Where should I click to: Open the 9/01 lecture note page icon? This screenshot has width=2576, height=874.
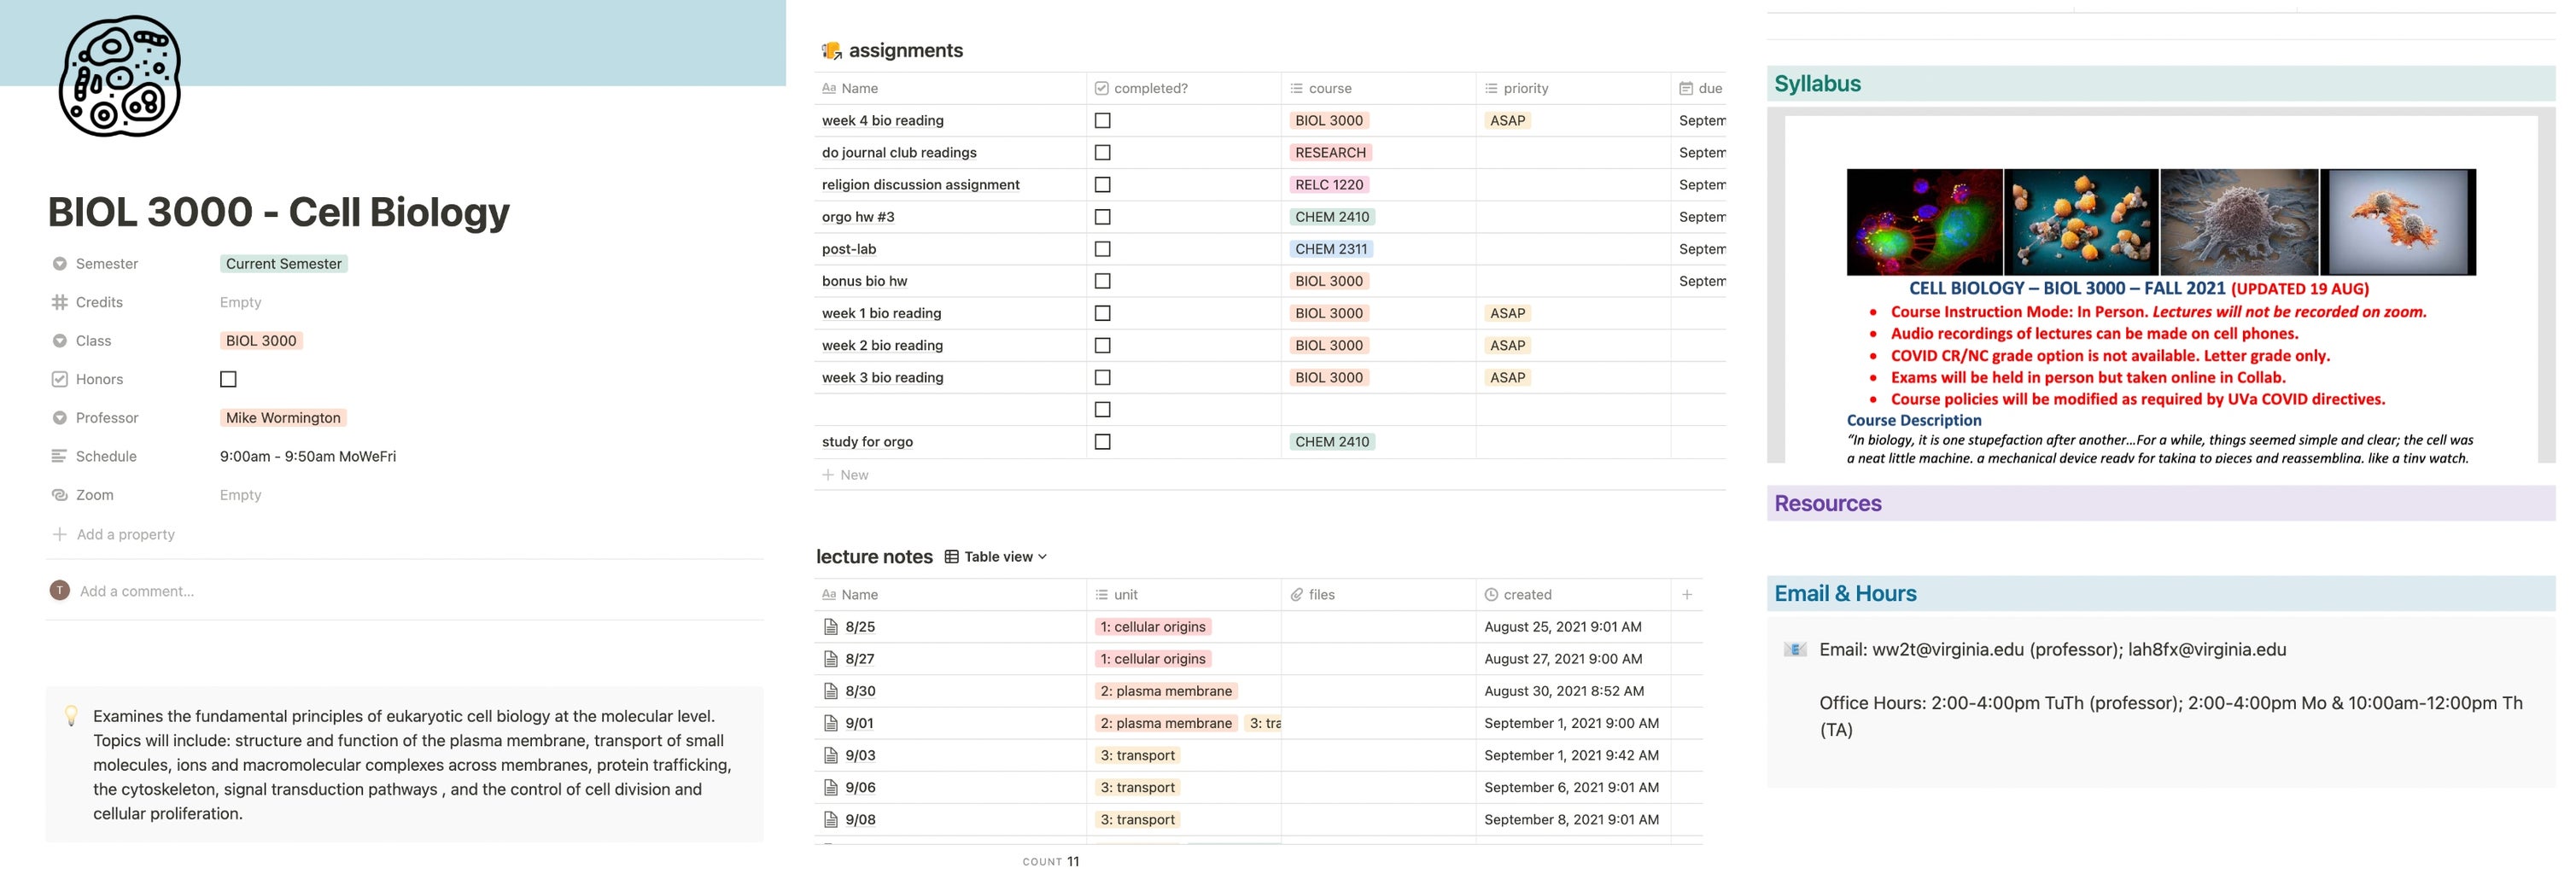point(830,723)
